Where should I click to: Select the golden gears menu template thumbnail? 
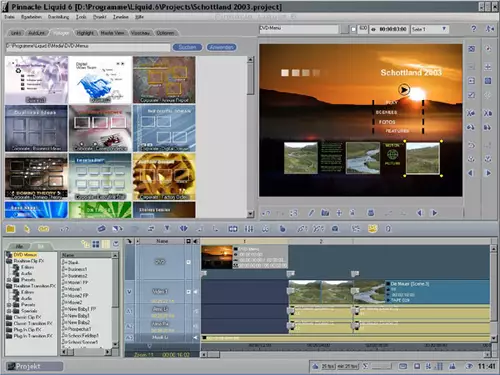coord(164,176)
